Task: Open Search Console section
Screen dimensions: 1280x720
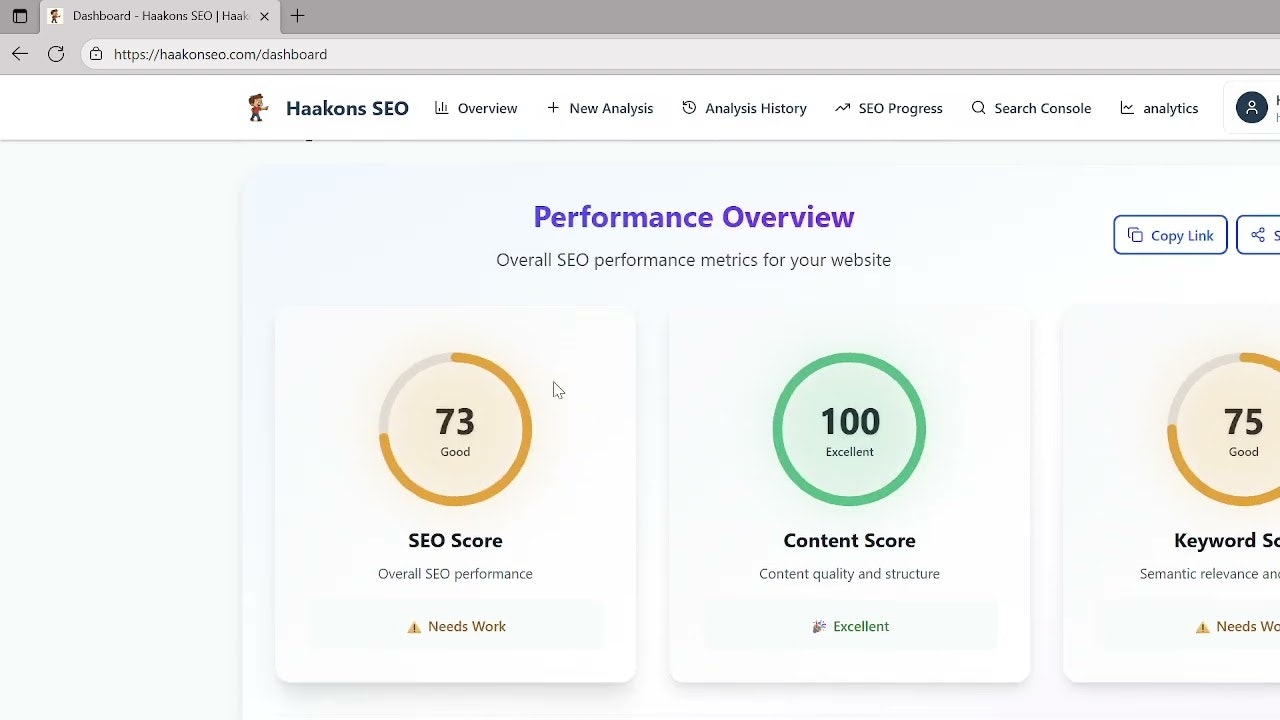Action: coord(1031,108)
